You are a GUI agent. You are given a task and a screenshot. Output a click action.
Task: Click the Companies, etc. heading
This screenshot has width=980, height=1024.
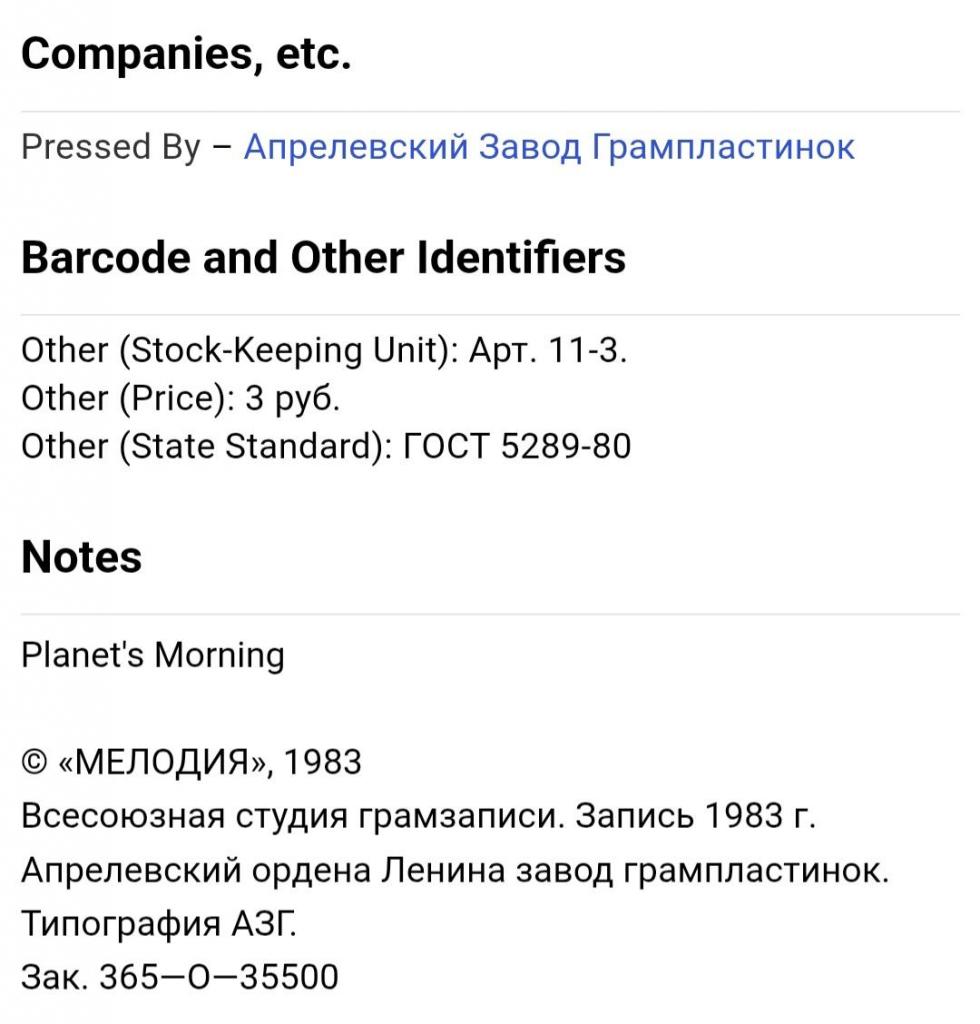[186, 55]
